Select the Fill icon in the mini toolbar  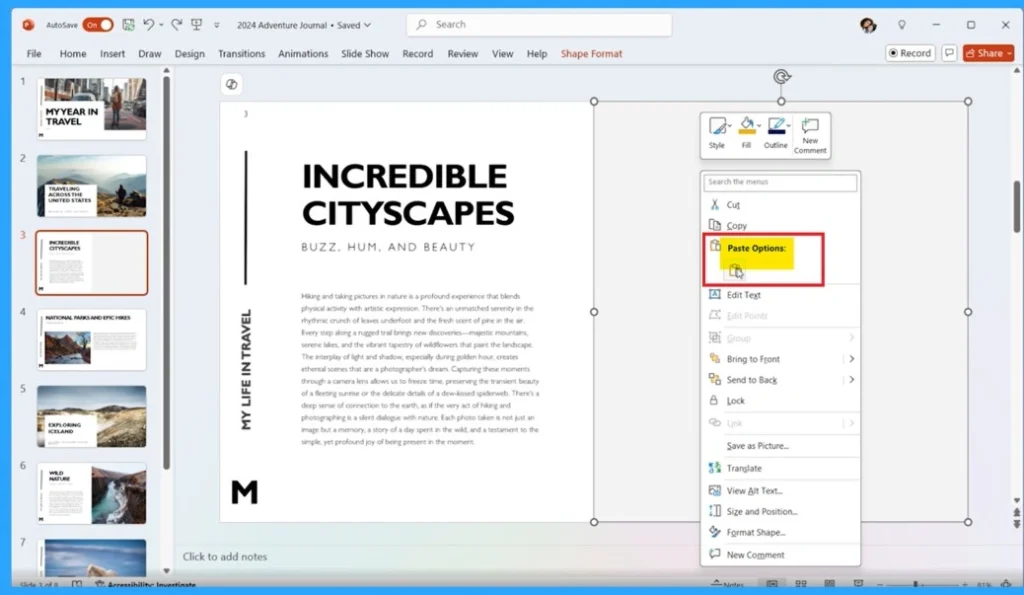(x=746, y=130)
